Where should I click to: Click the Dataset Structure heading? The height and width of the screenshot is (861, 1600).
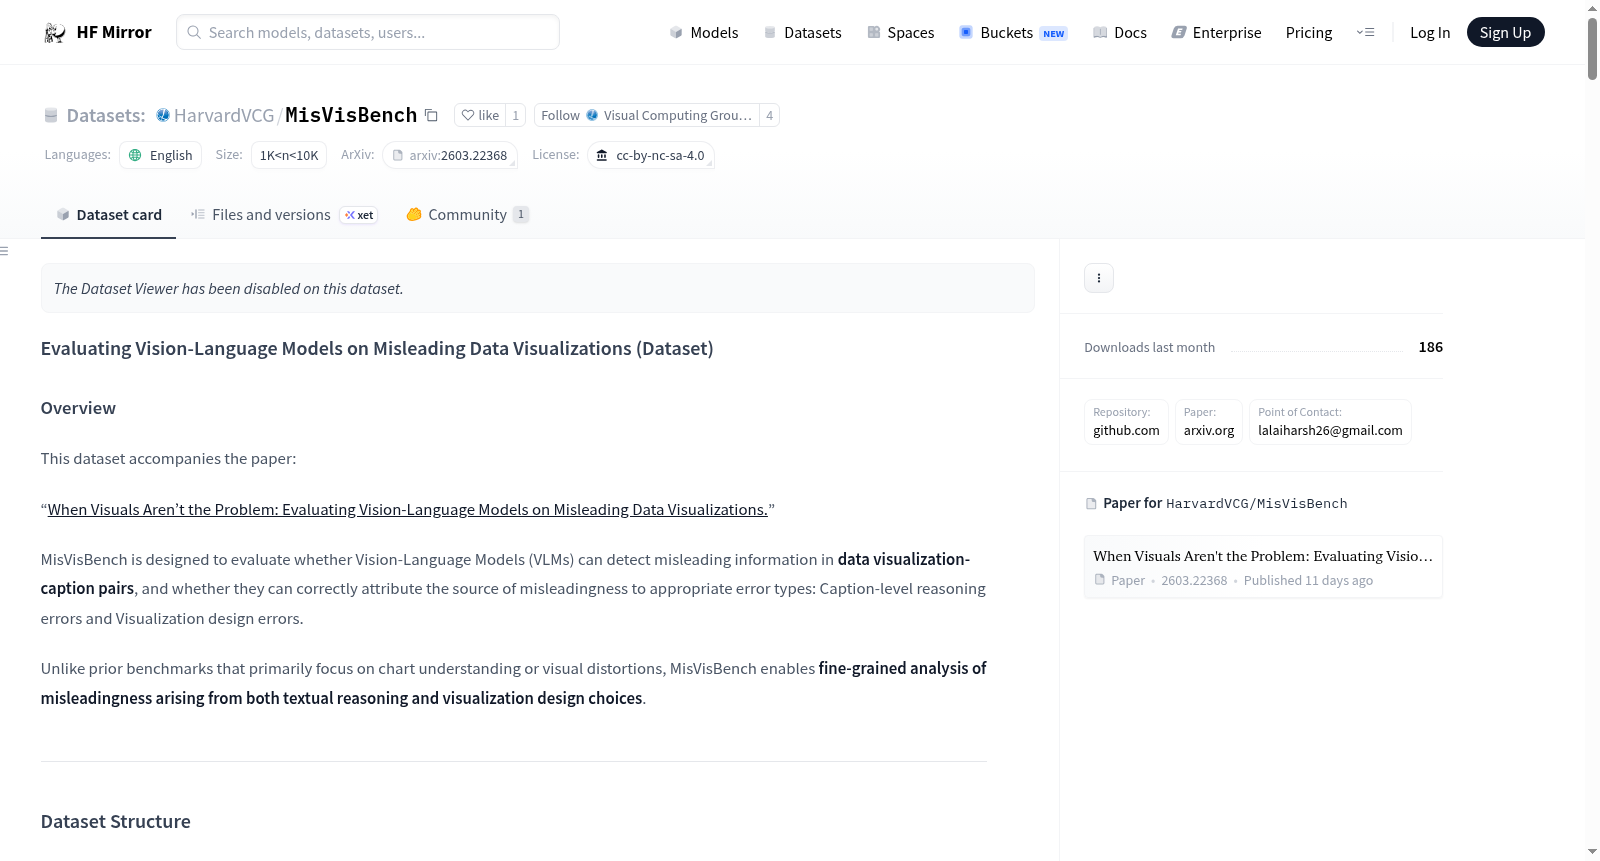[x=116, y=822]
